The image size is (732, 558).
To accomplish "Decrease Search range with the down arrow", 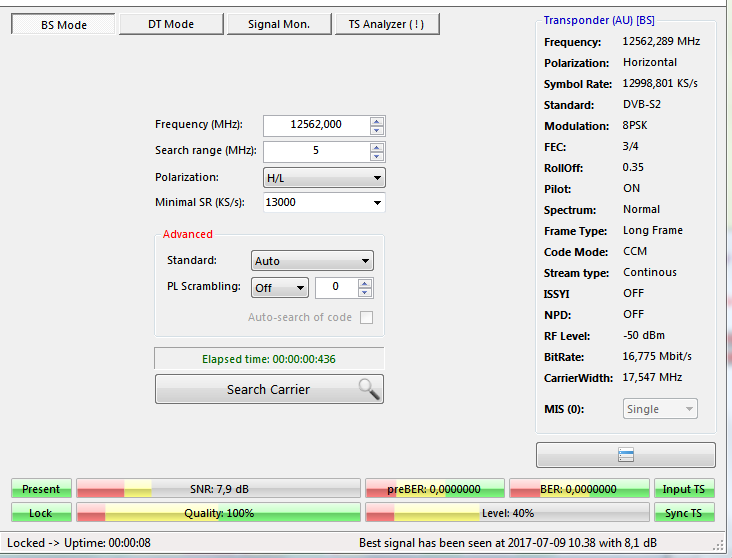I will tap(377, 156).
